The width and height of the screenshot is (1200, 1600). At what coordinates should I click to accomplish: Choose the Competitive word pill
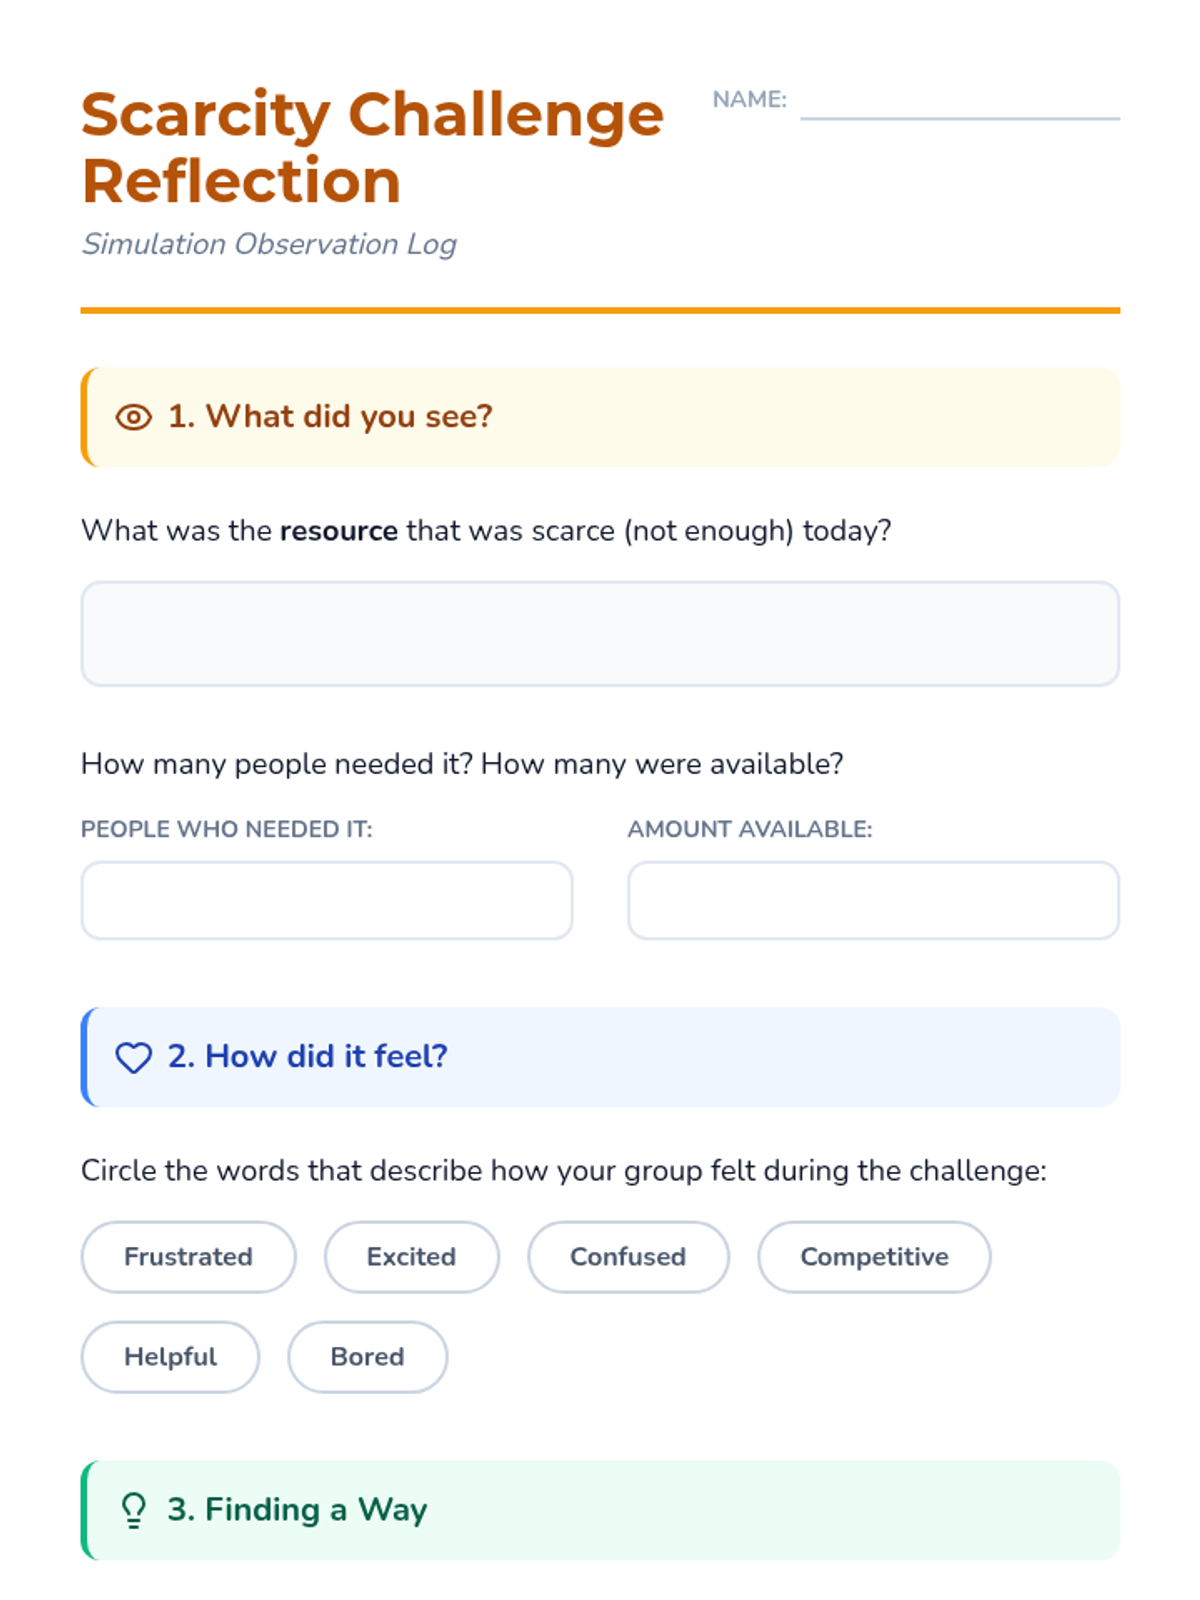click(874, 1257)
